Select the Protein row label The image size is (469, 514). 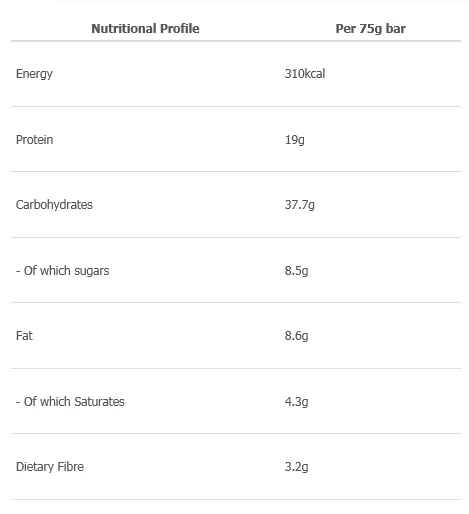tap(34, 139)
